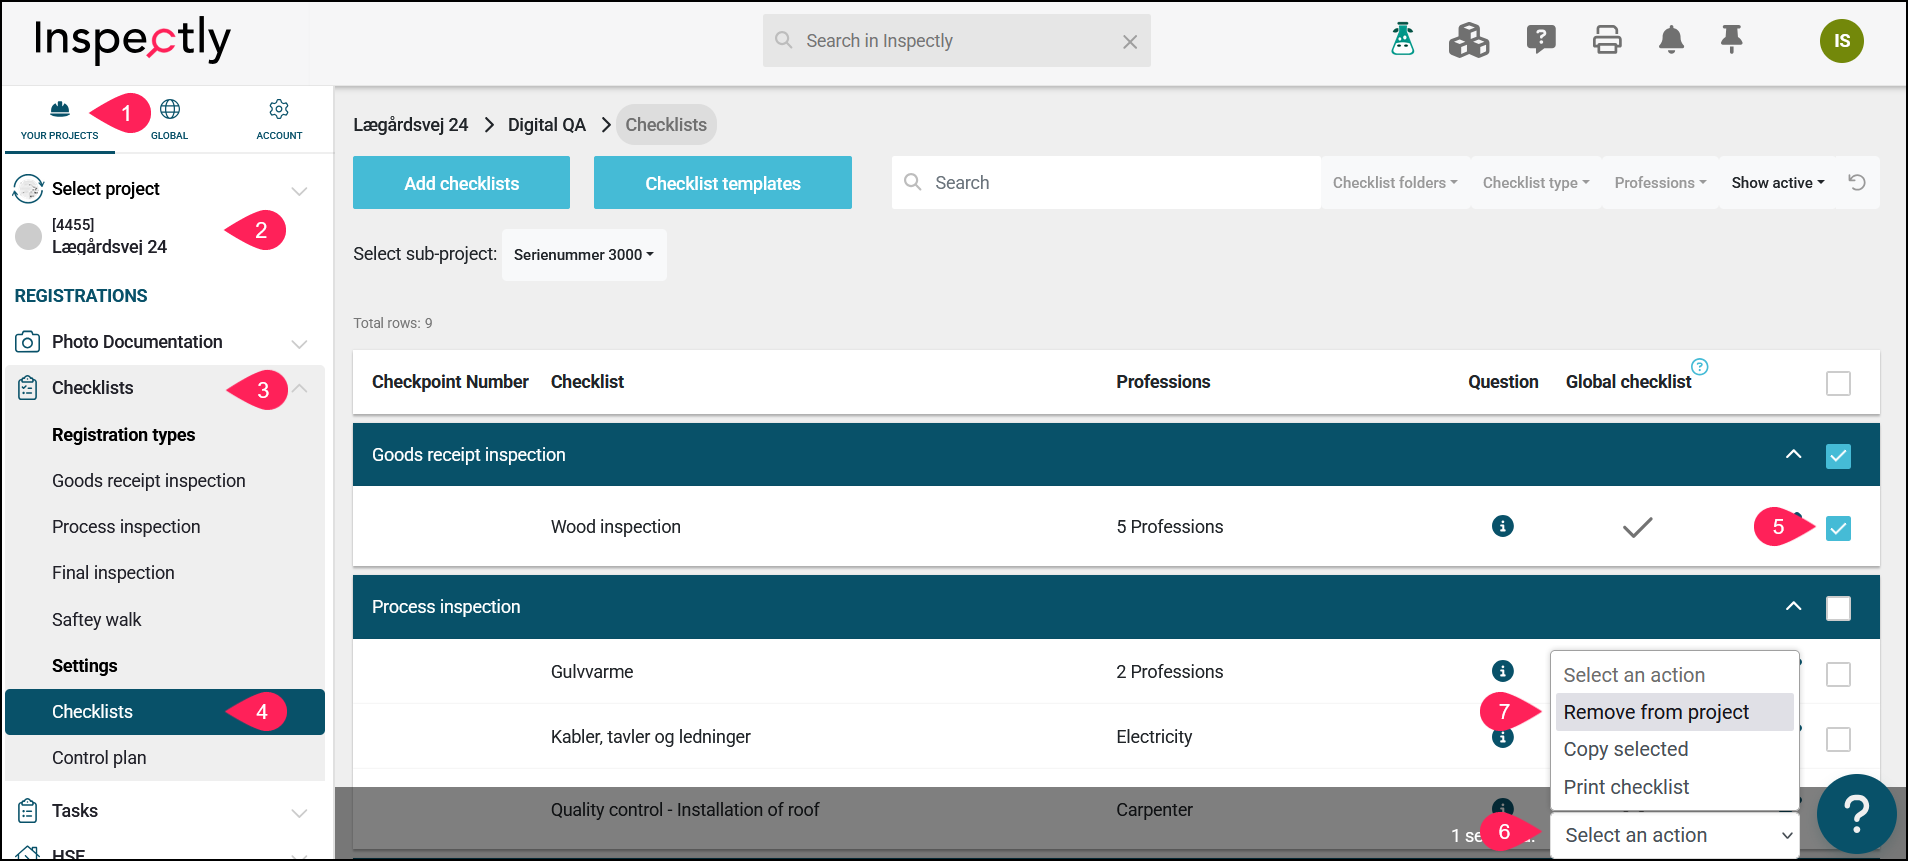The width and height of the screenshot is (1908, 861).
Task: Collapse the Checklists sidebar section
Action: 301,388
